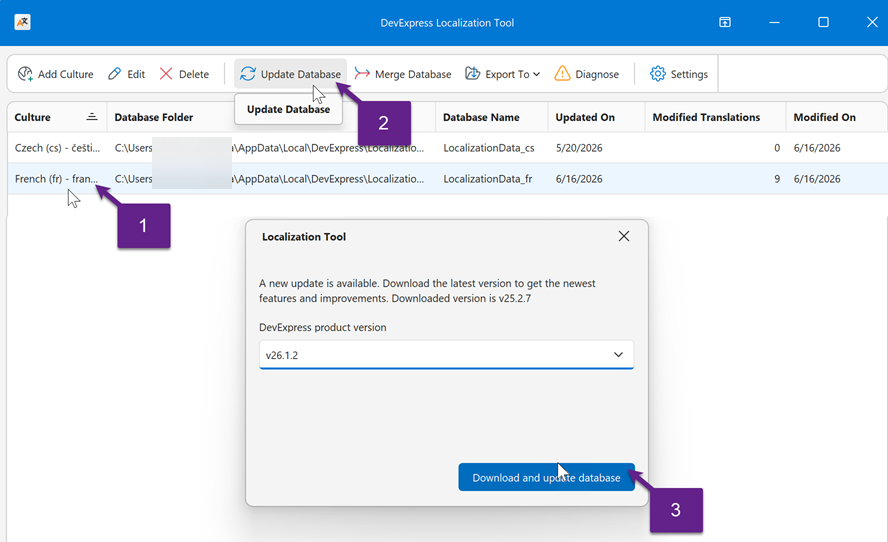Sort by Culture column header
The height and width of the screenshot is (542, 888).
(57, 117)
